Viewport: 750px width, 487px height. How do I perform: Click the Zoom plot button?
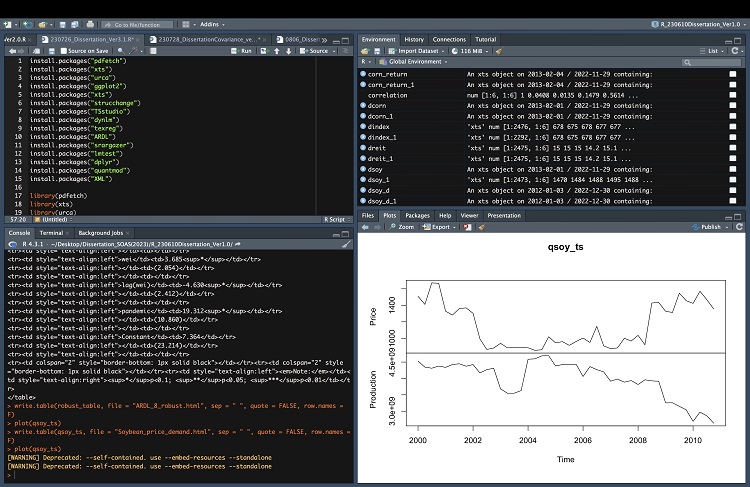(402, 227)
